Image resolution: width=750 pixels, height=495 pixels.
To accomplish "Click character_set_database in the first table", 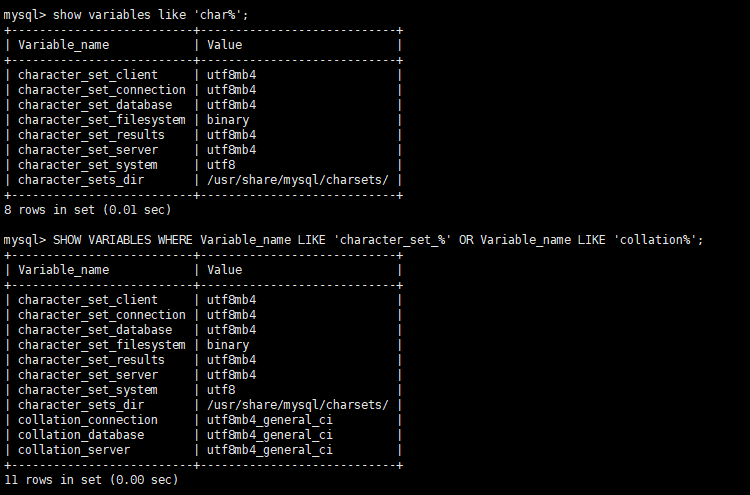I will (95, 105).
